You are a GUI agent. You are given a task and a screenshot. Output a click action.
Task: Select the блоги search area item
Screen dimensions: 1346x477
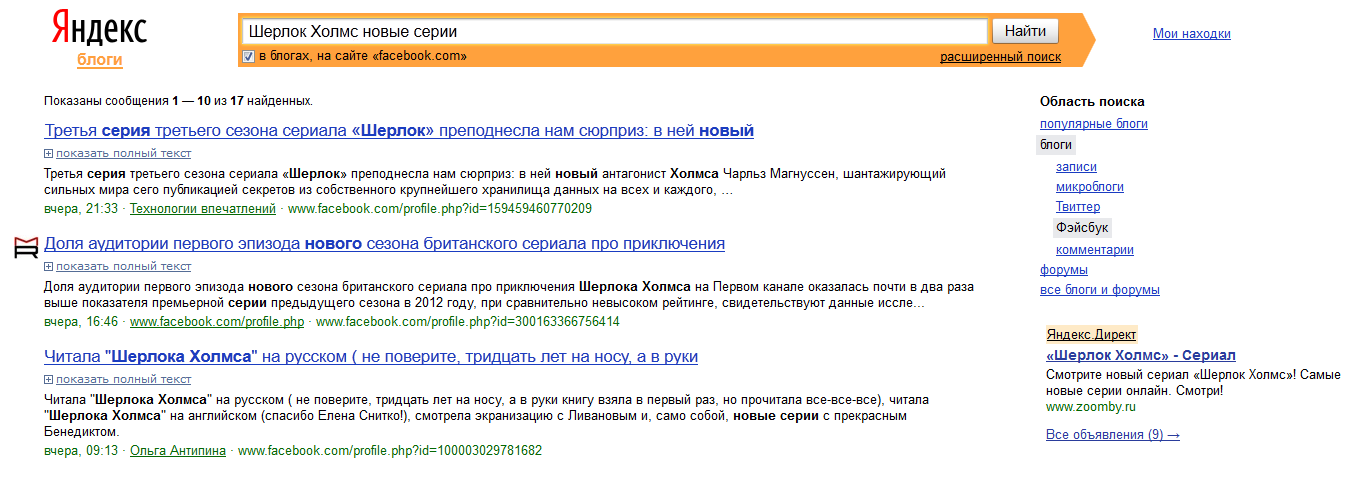tap(1055, 145)
